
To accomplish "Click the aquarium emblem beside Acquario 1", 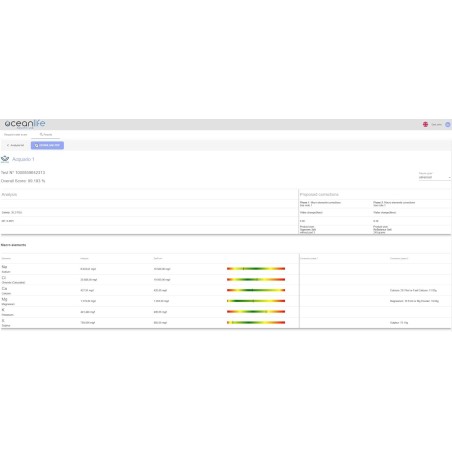I will click(x=5, y=159).
